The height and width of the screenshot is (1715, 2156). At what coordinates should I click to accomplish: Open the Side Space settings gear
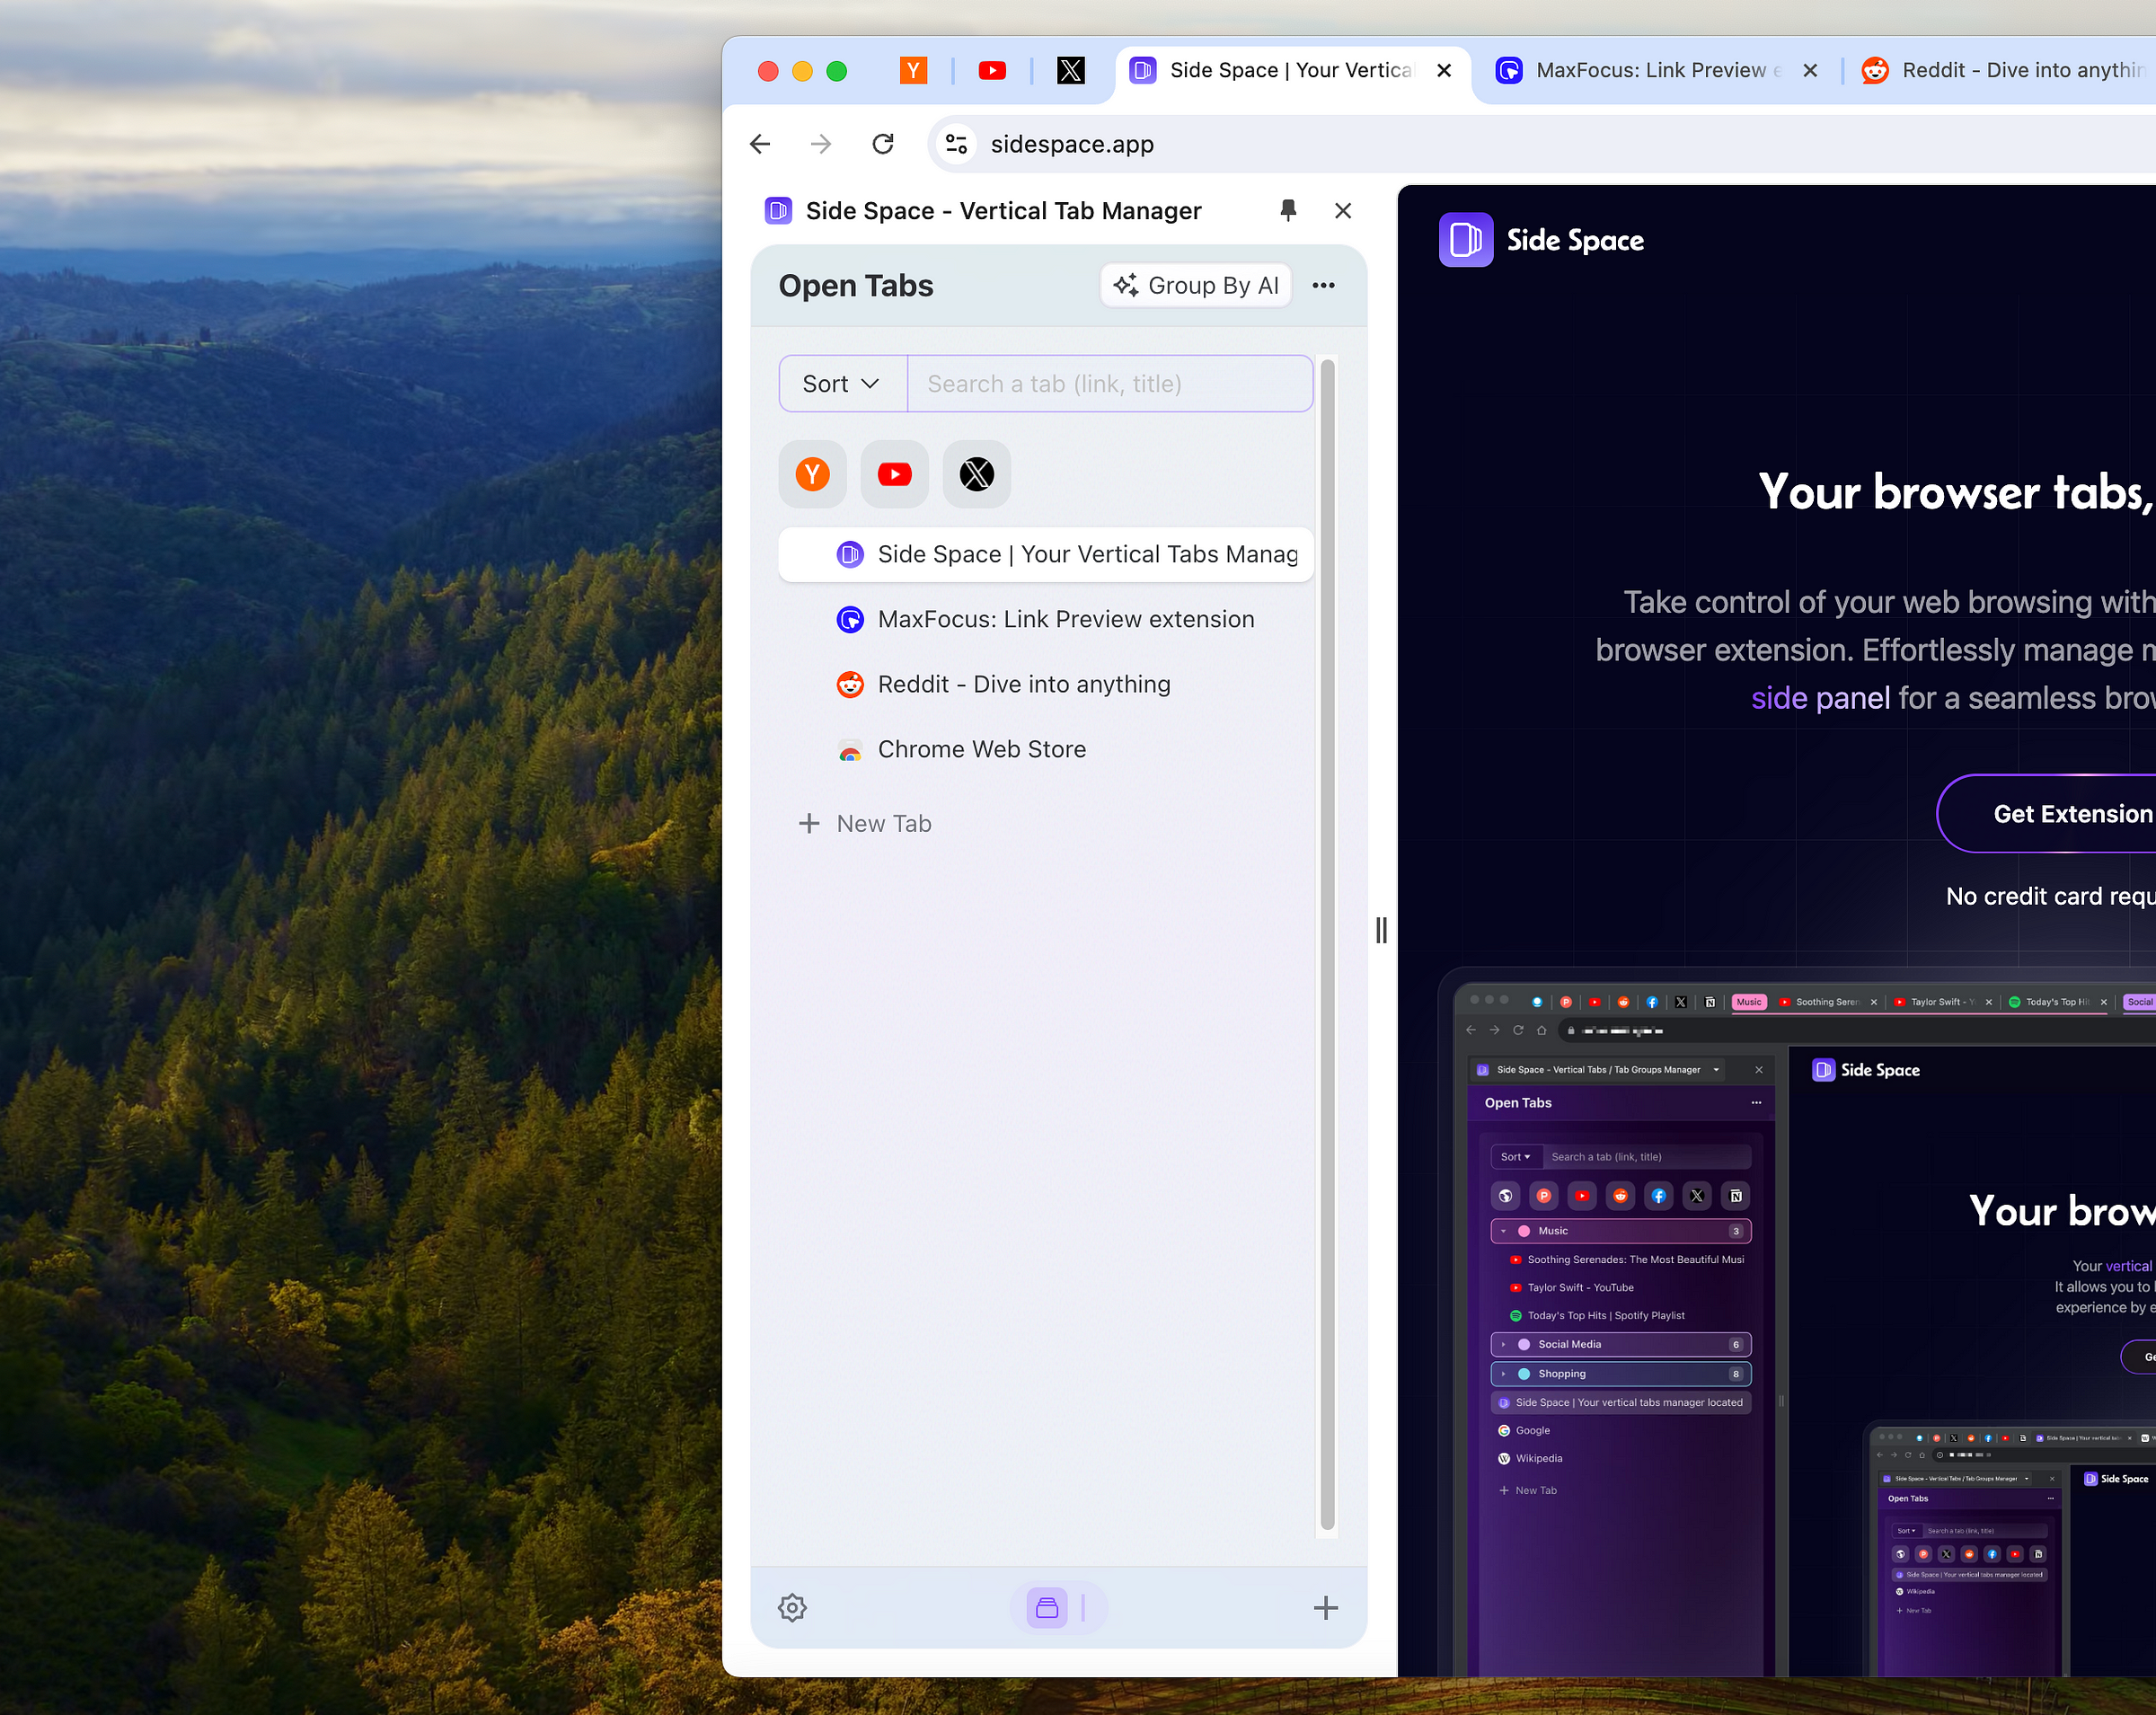point(792,1608)
